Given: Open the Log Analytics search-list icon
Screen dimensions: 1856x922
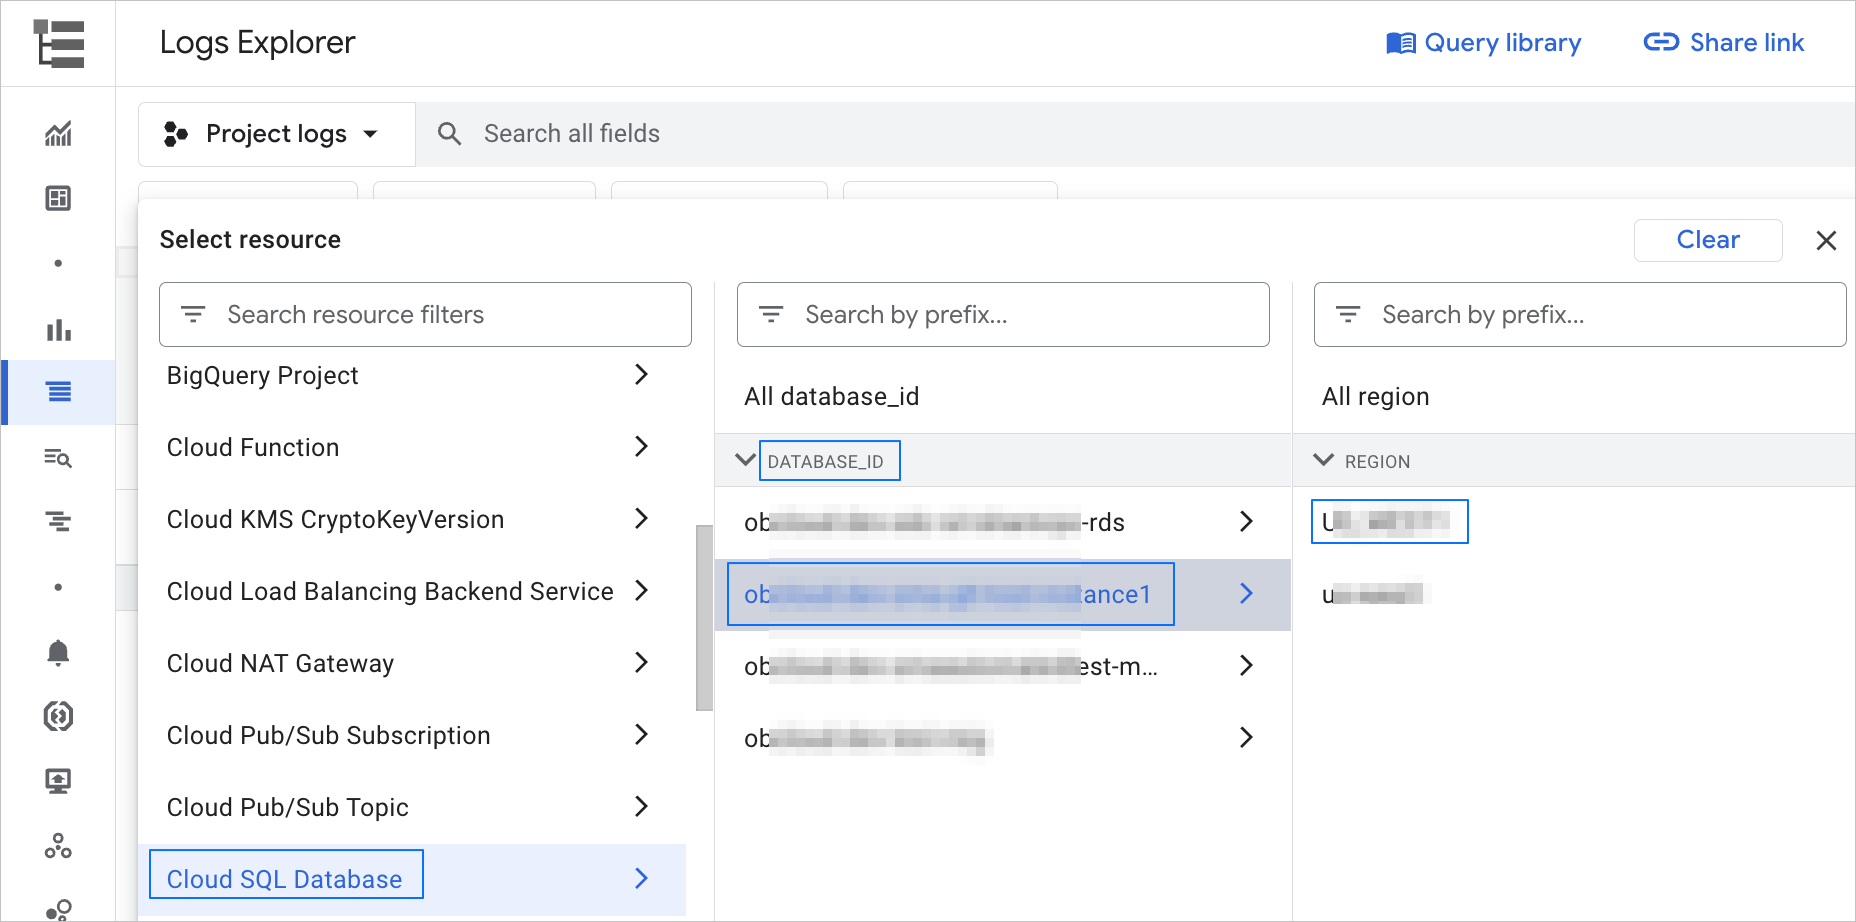Looking at the screenshot, I should [x=58, y=458].
